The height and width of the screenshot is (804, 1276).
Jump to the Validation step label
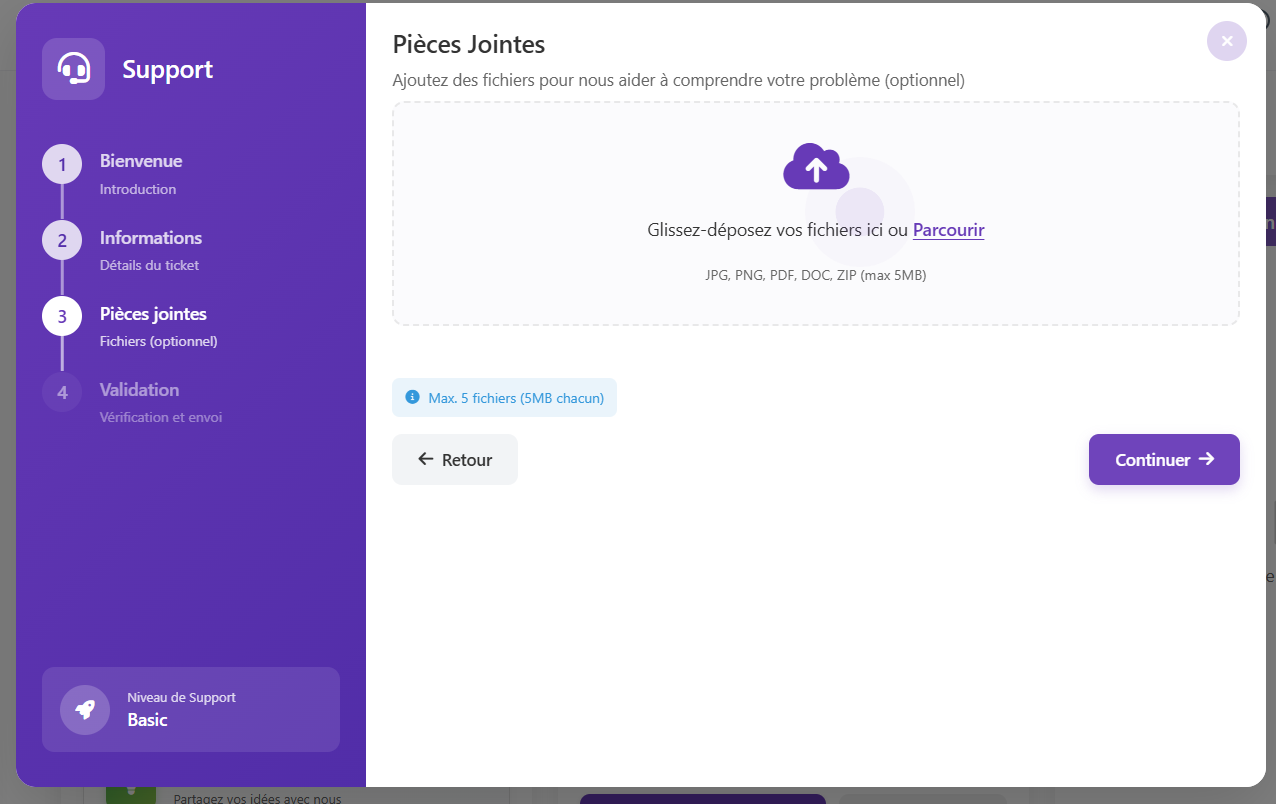click(139, 390)
